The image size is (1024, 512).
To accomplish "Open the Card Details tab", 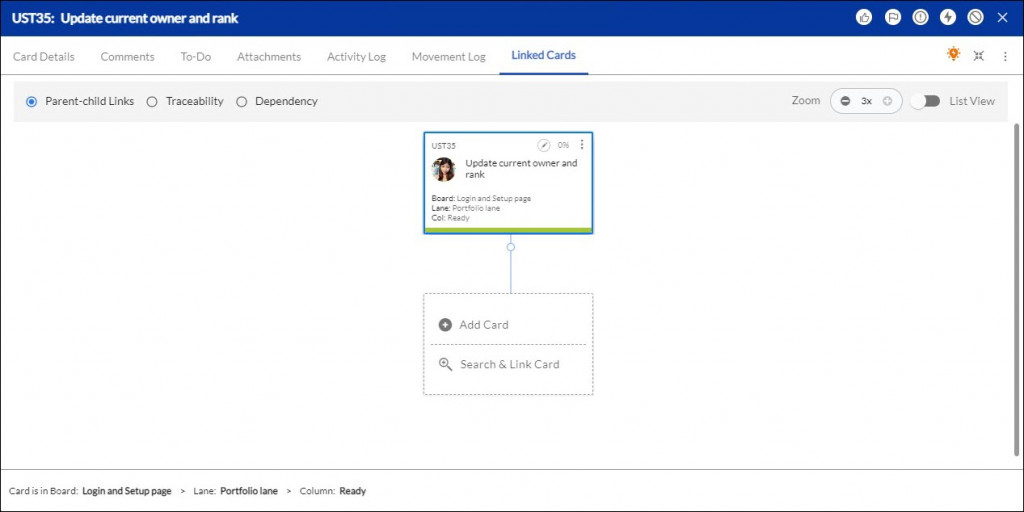I will pyautogui.click(x=44, y=57).
